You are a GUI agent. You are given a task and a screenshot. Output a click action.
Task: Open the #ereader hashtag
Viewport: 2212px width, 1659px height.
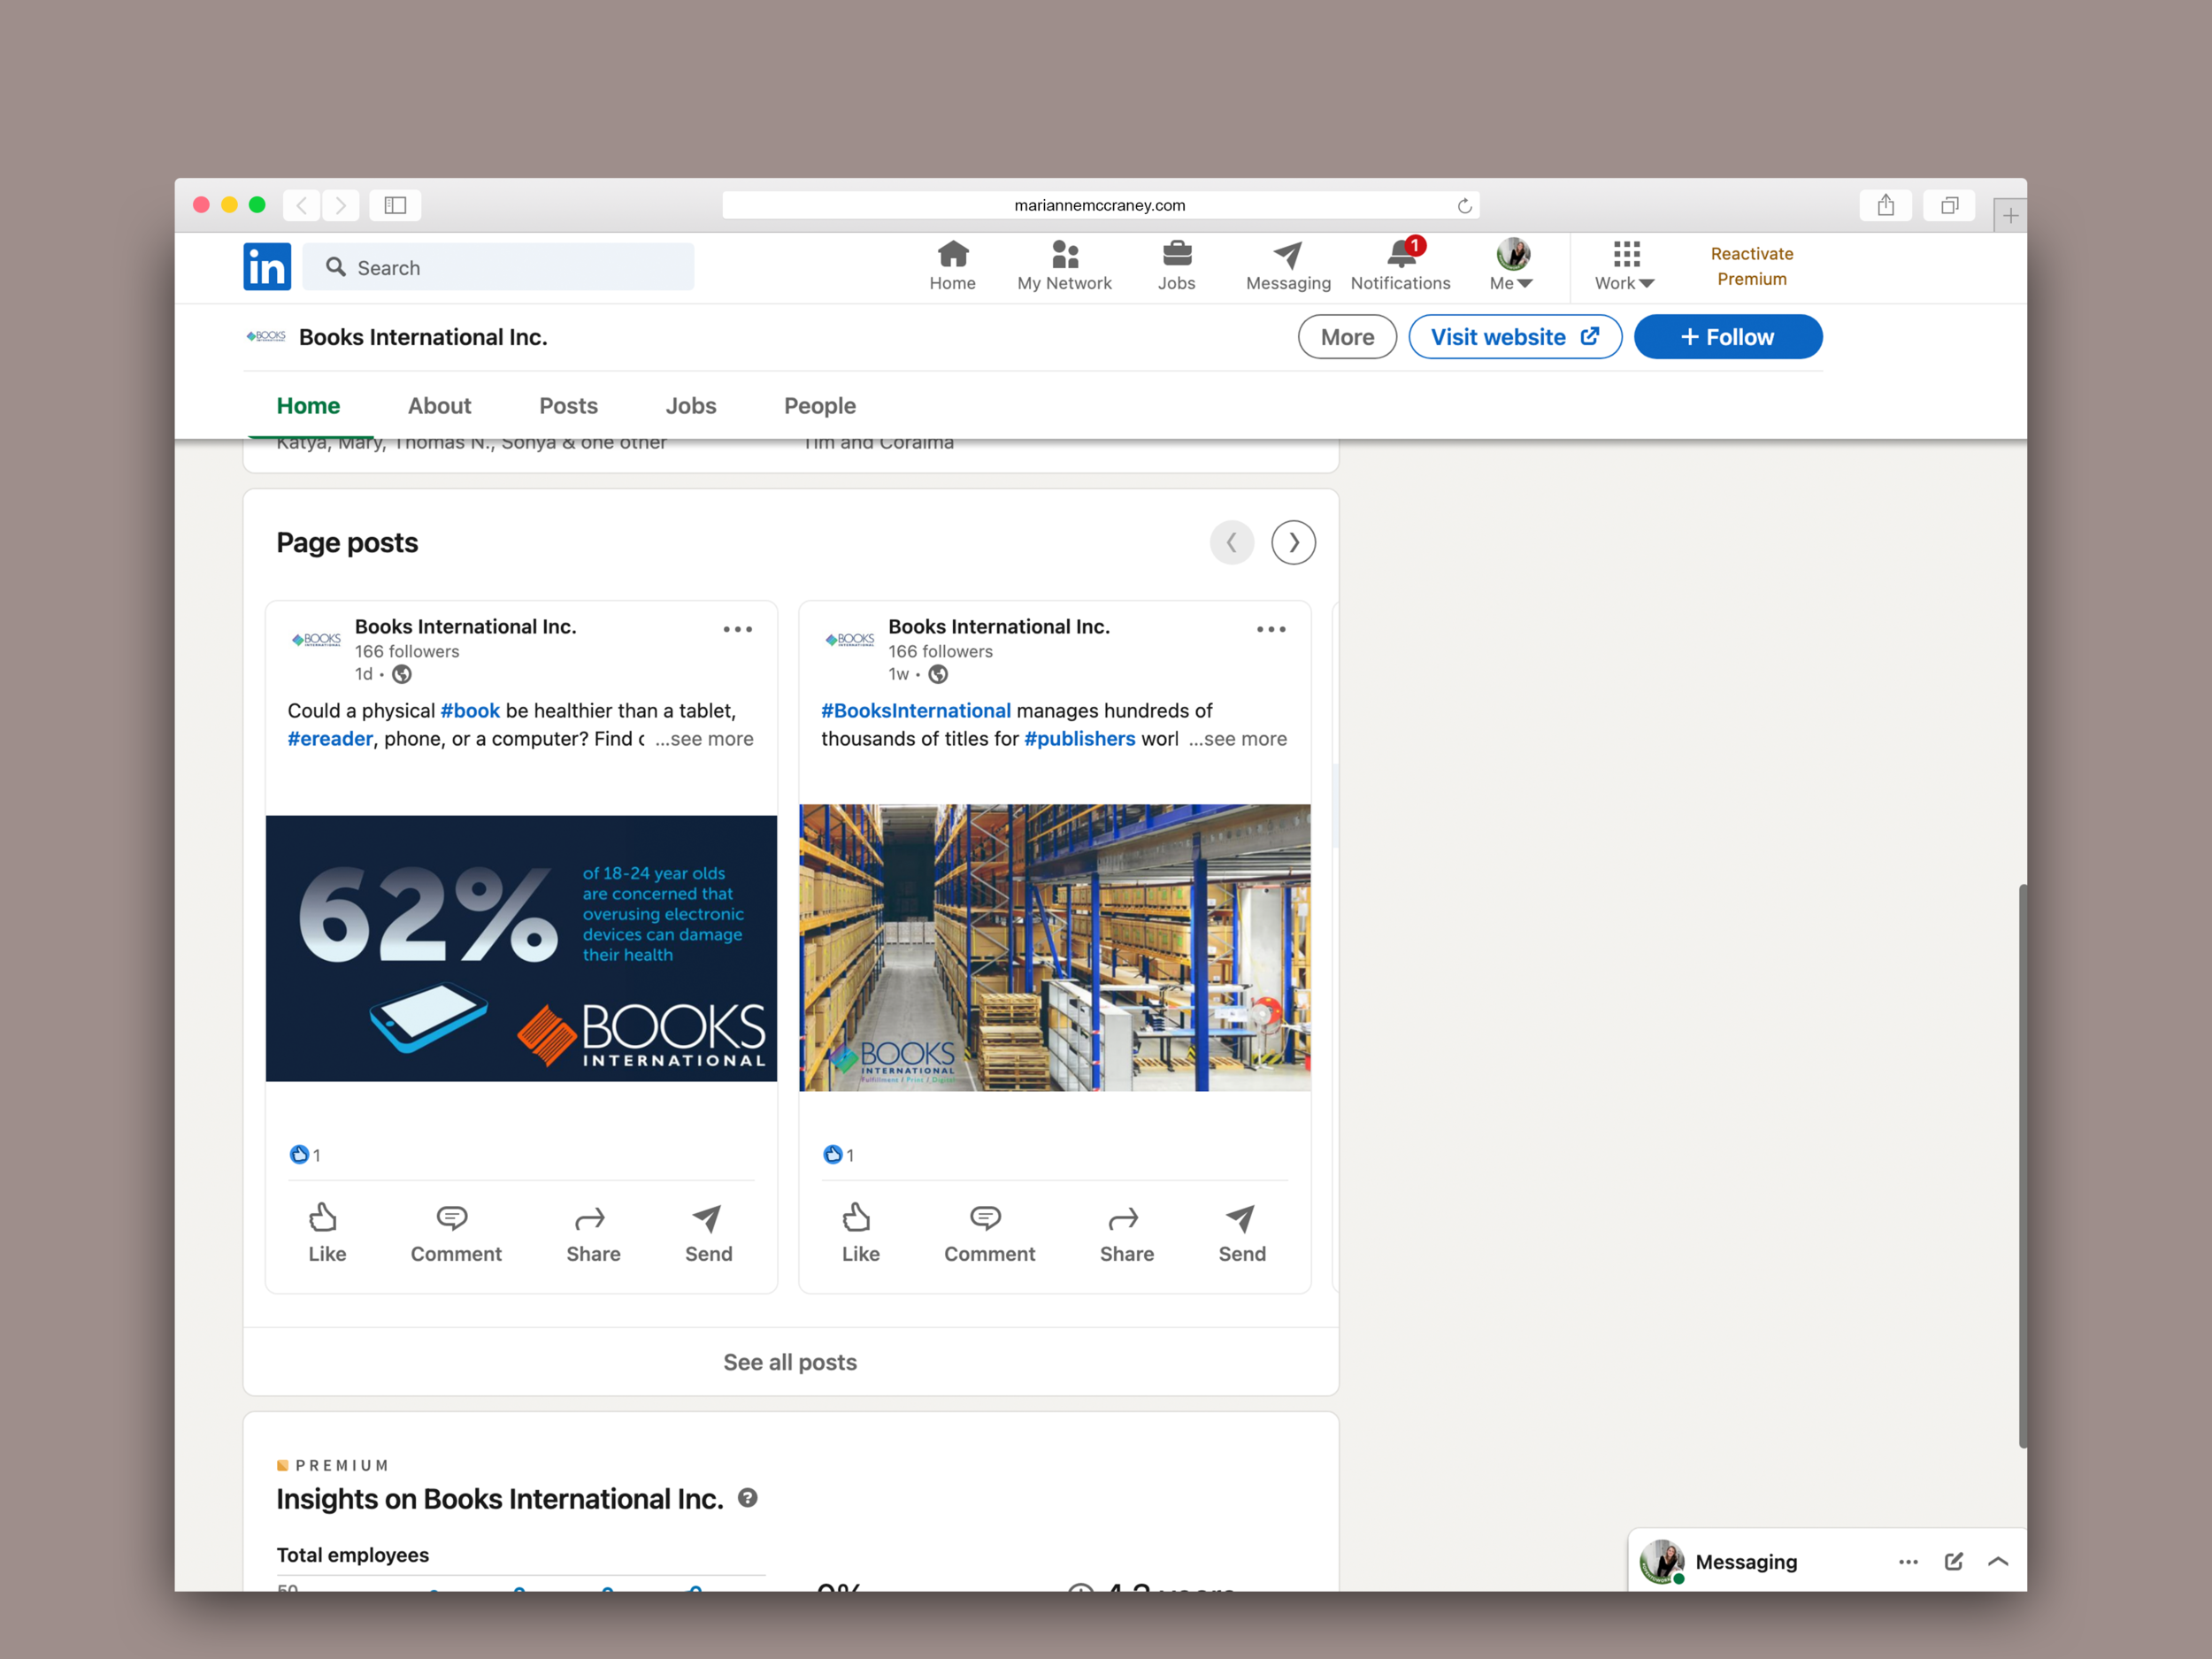click(x=330, y=739)
